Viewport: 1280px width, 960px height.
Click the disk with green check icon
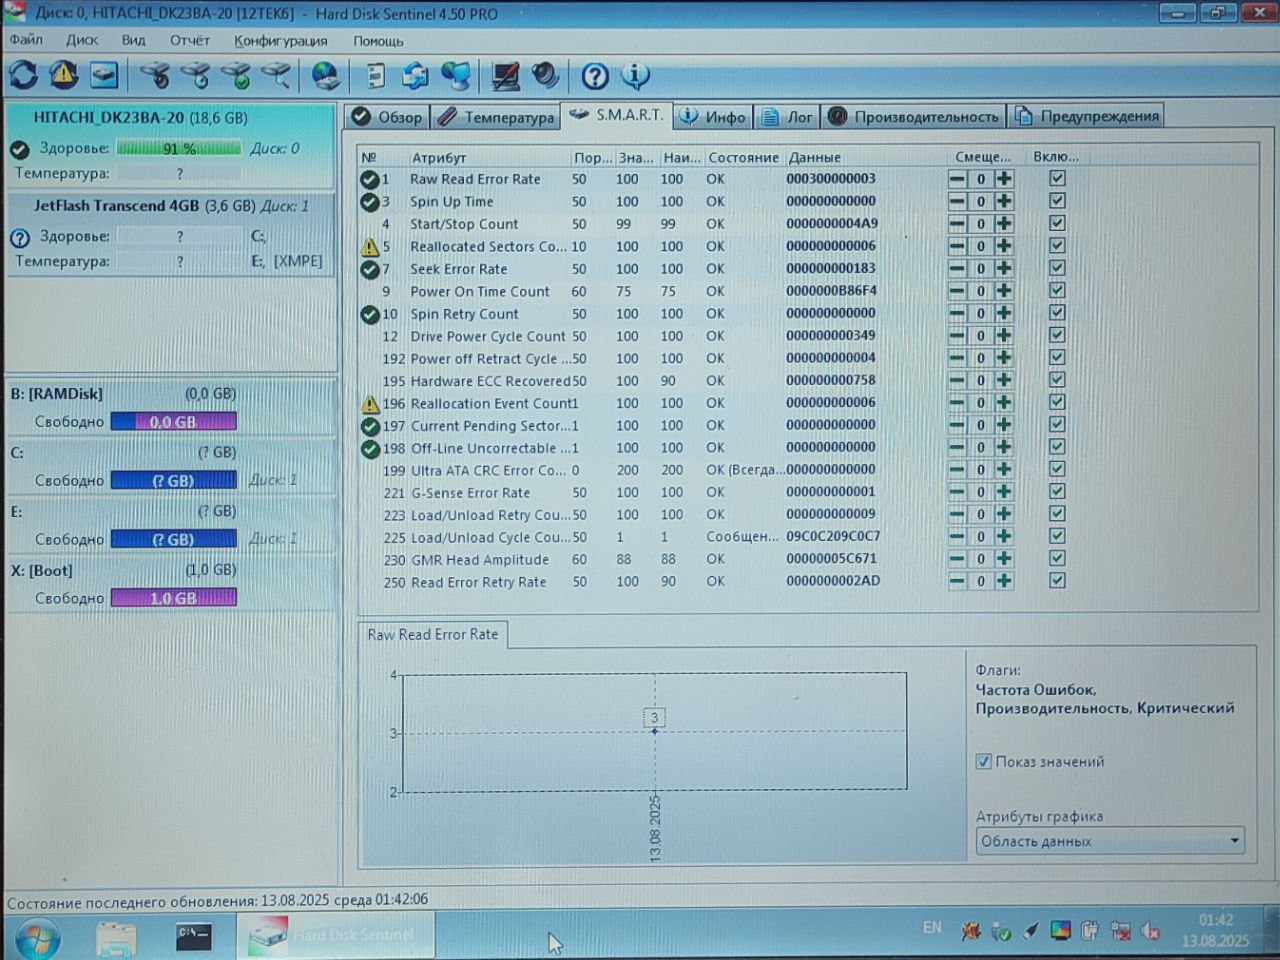236,76
